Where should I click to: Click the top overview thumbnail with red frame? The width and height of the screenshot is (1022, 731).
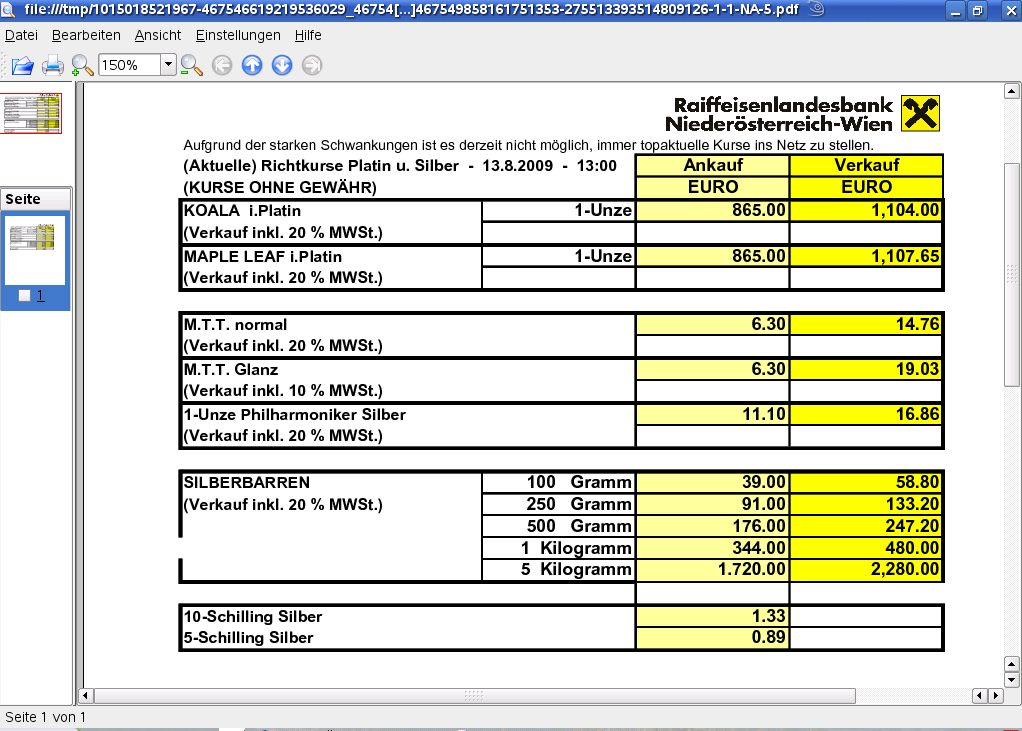[x=31, y=113]
